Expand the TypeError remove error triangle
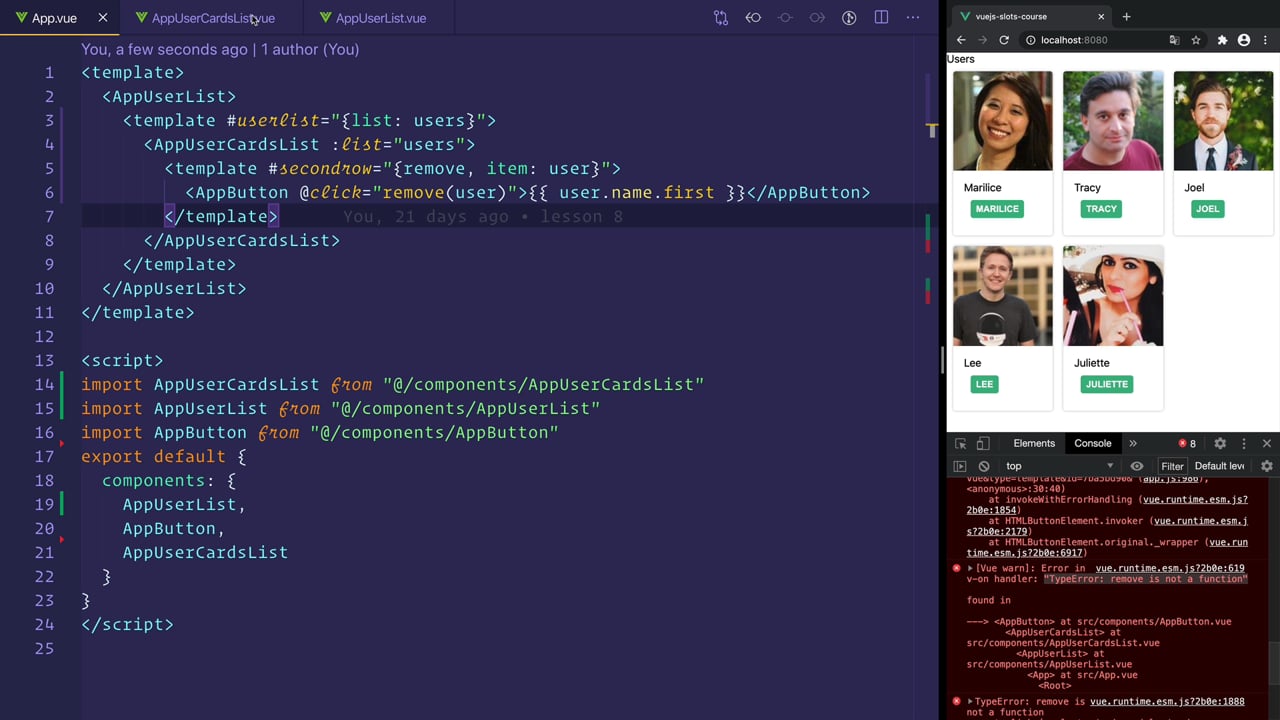1280x720 pixels. tap(970, 702)
